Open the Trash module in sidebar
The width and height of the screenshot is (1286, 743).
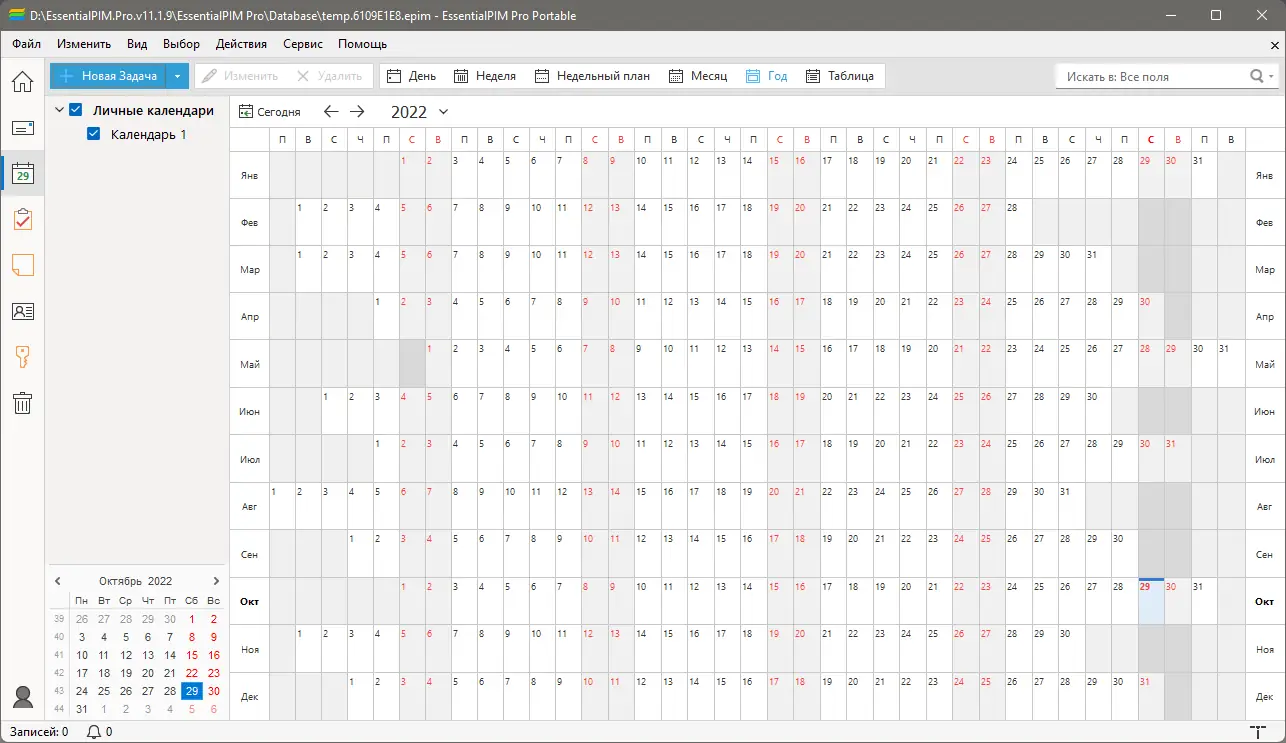(22, 403)
